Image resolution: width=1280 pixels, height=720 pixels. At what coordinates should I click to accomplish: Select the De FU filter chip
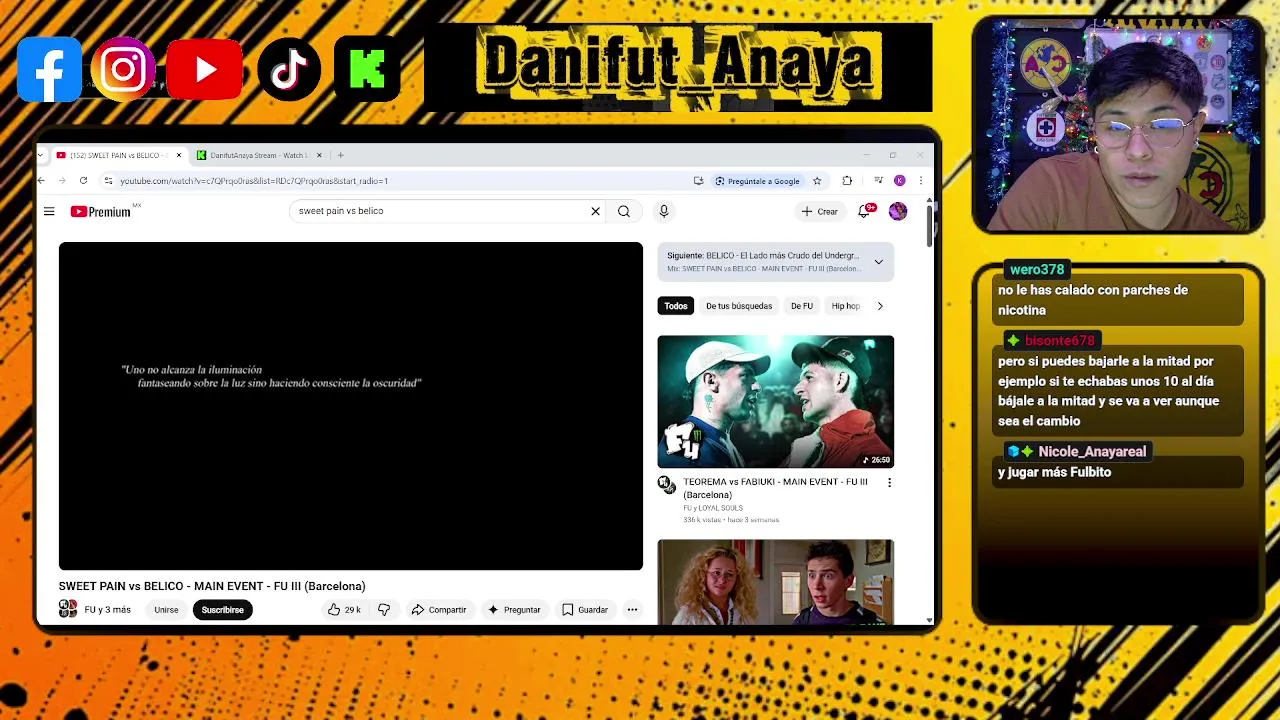(802, 306)
